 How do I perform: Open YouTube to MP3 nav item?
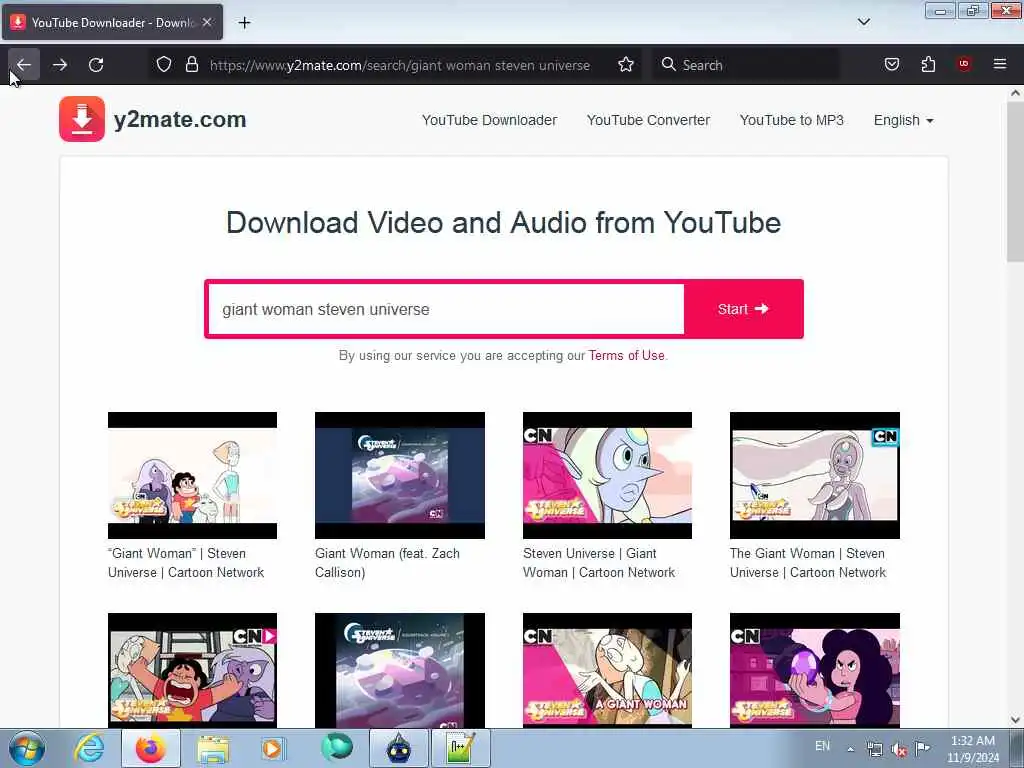tap(792, 120)
